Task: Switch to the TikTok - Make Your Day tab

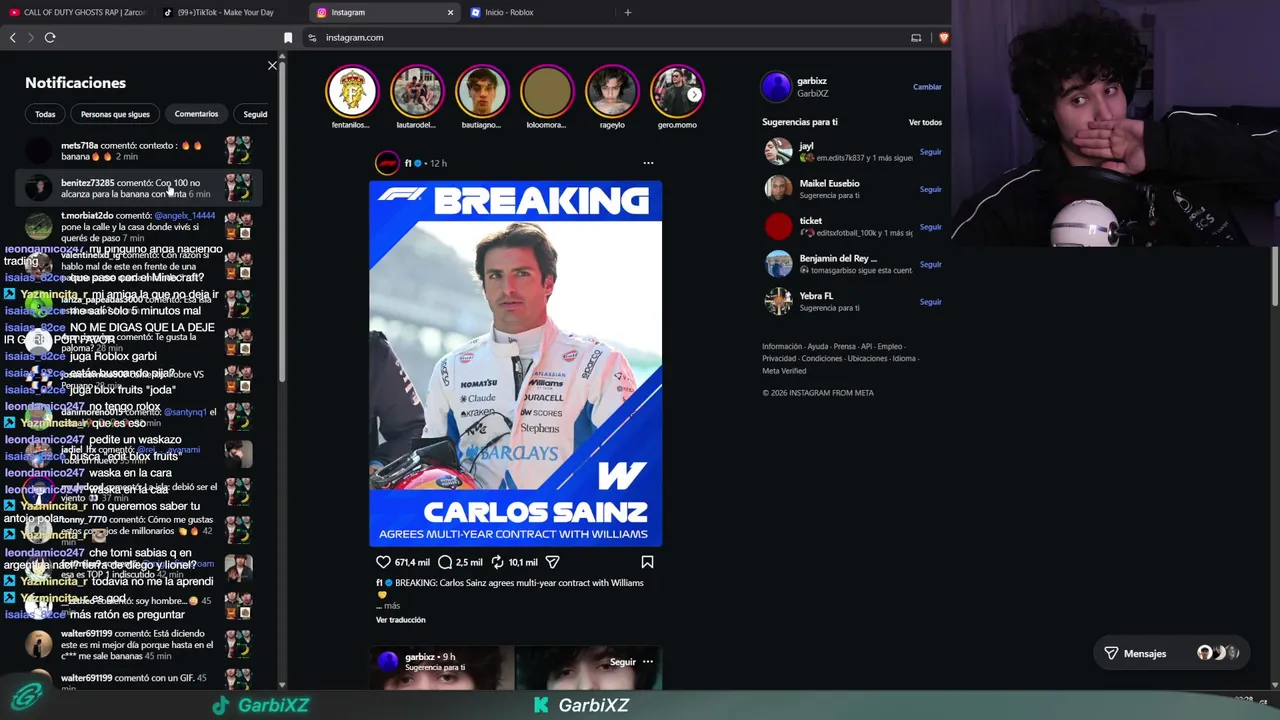Action: (228, 12)
